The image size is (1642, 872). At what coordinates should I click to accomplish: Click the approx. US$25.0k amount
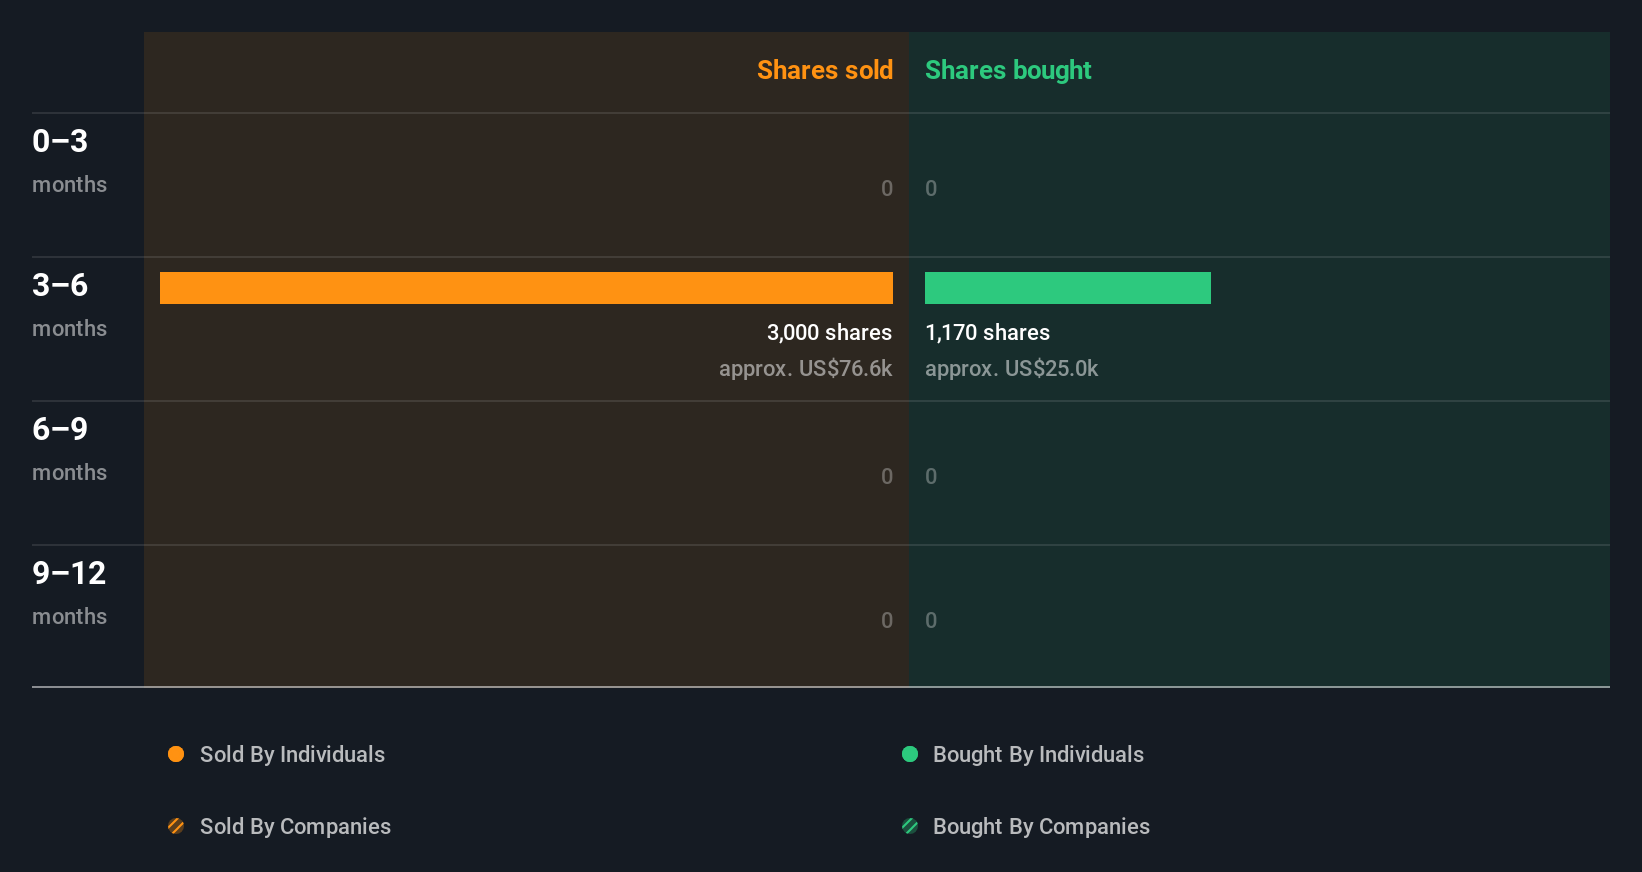pos(1011,368)
